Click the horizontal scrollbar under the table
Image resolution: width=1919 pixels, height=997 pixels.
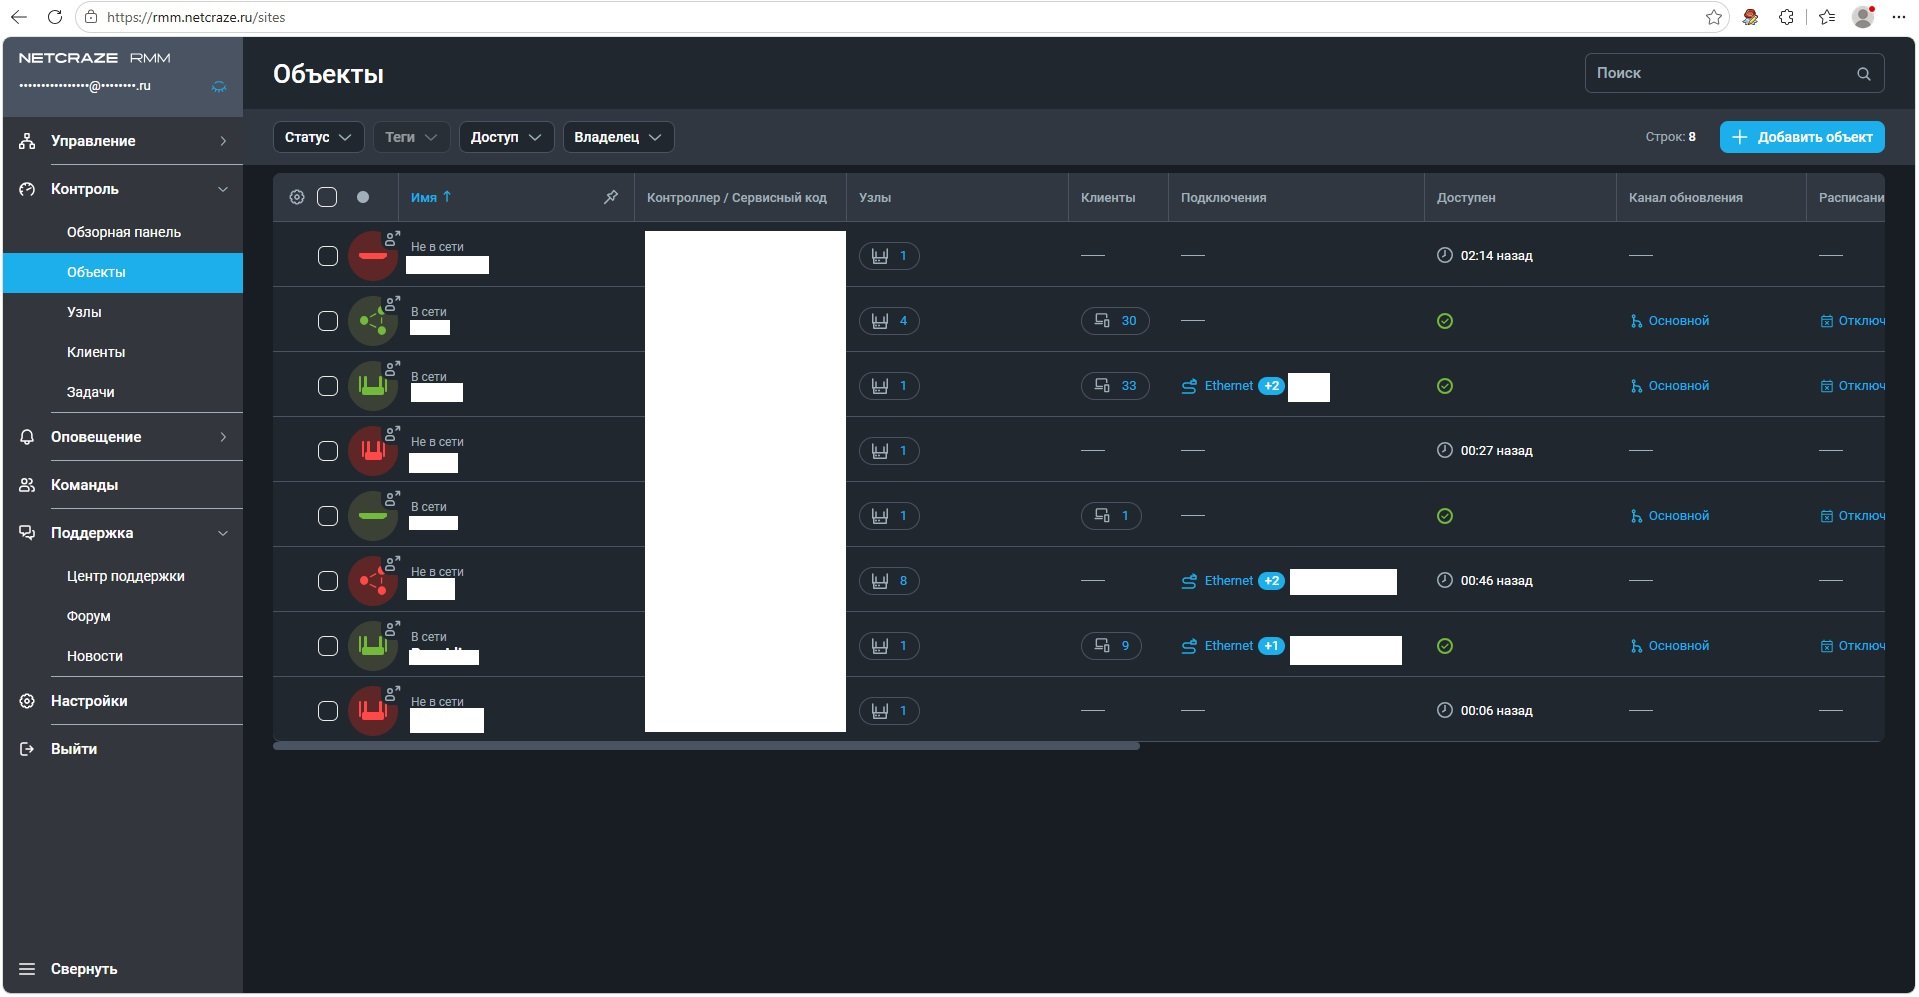click(x=706, y=746)
